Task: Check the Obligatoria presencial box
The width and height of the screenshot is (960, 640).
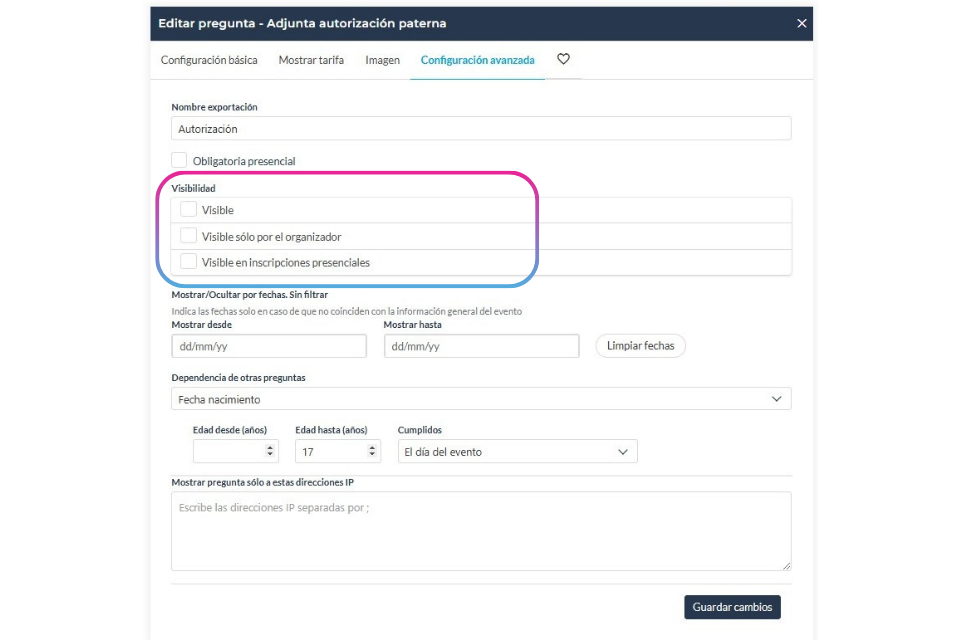Action: point(179,160)
